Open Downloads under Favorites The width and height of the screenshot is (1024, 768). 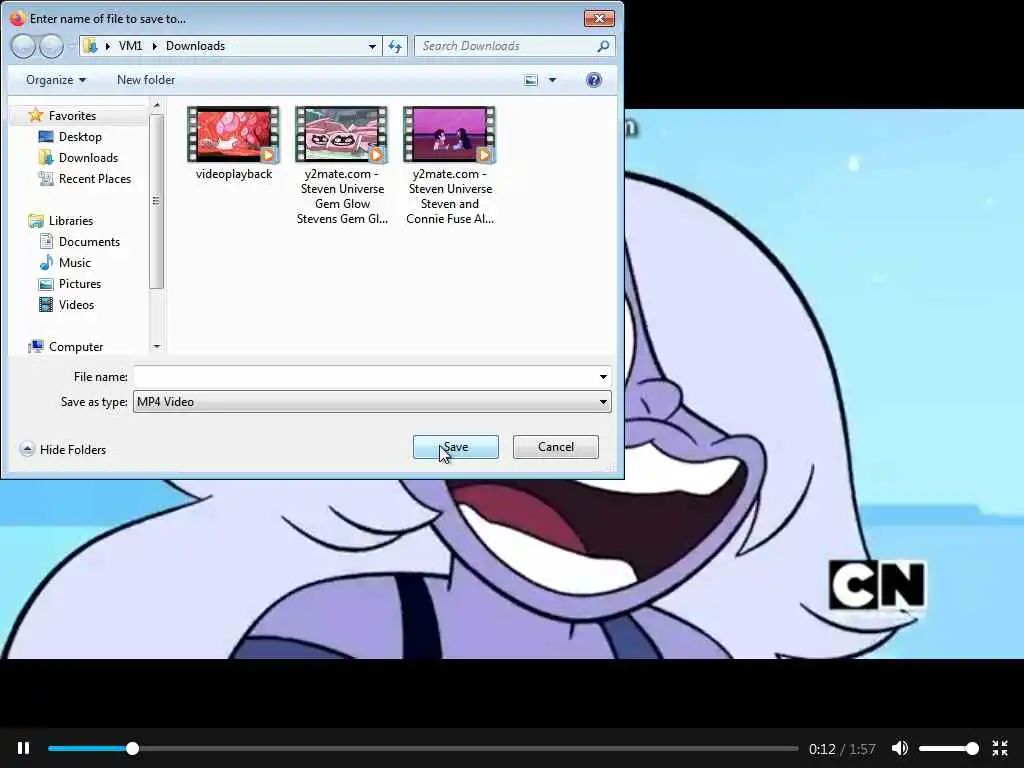click(88, 157)
